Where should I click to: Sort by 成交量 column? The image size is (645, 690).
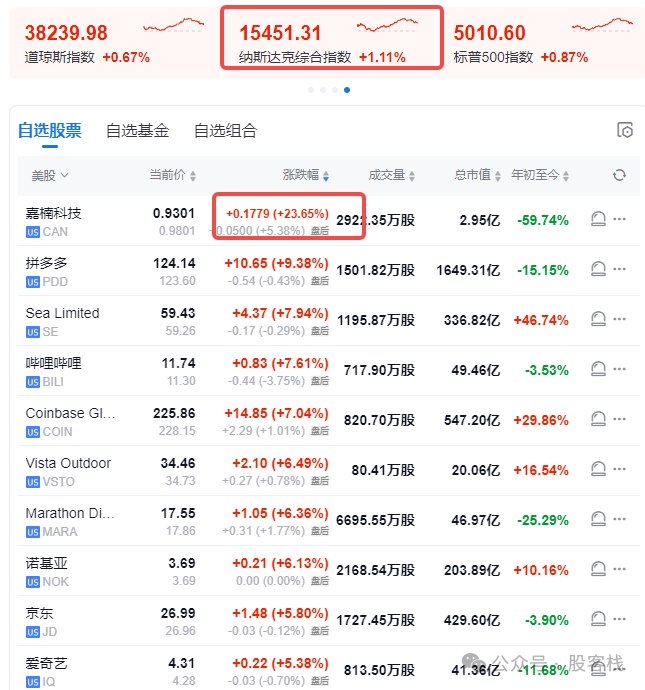pyautogui.click(x=392, y=175)
